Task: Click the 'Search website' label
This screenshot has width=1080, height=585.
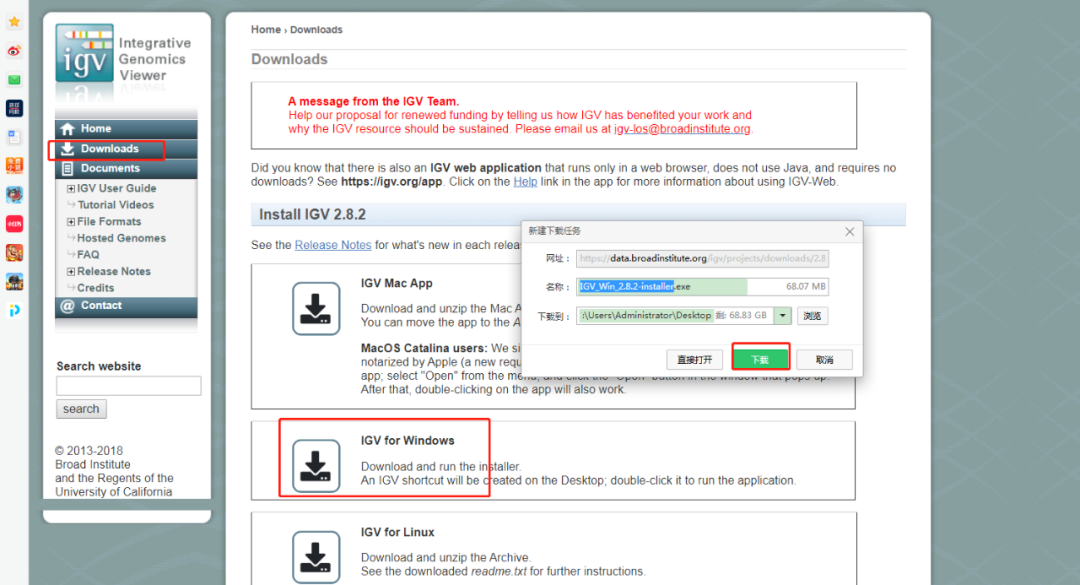Action: (x=98, y=367)
